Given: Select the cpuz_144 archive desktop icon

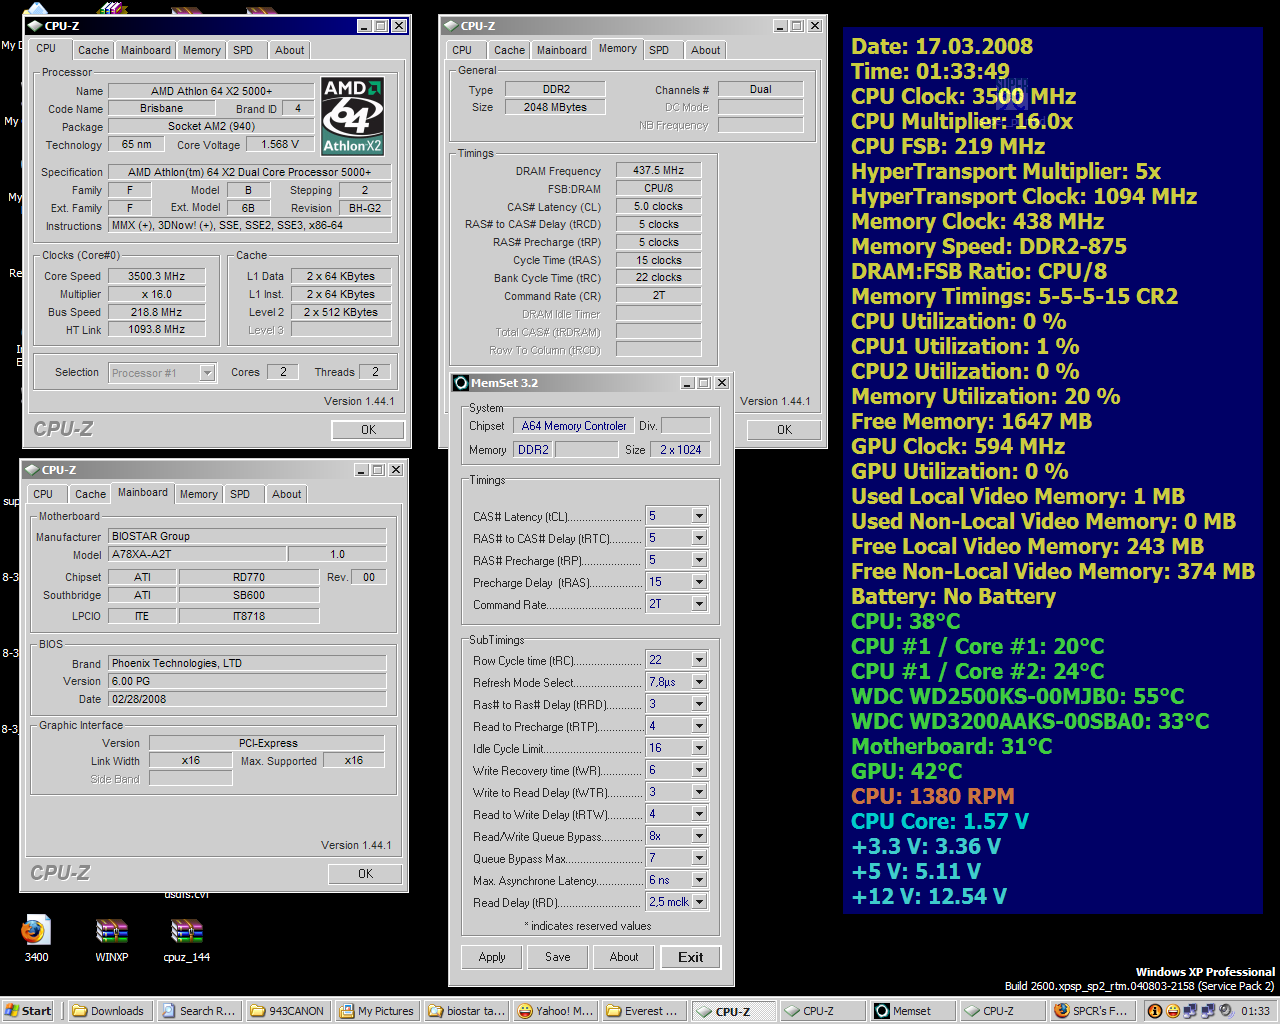Looking at the screenshot, I should (187, 938).
